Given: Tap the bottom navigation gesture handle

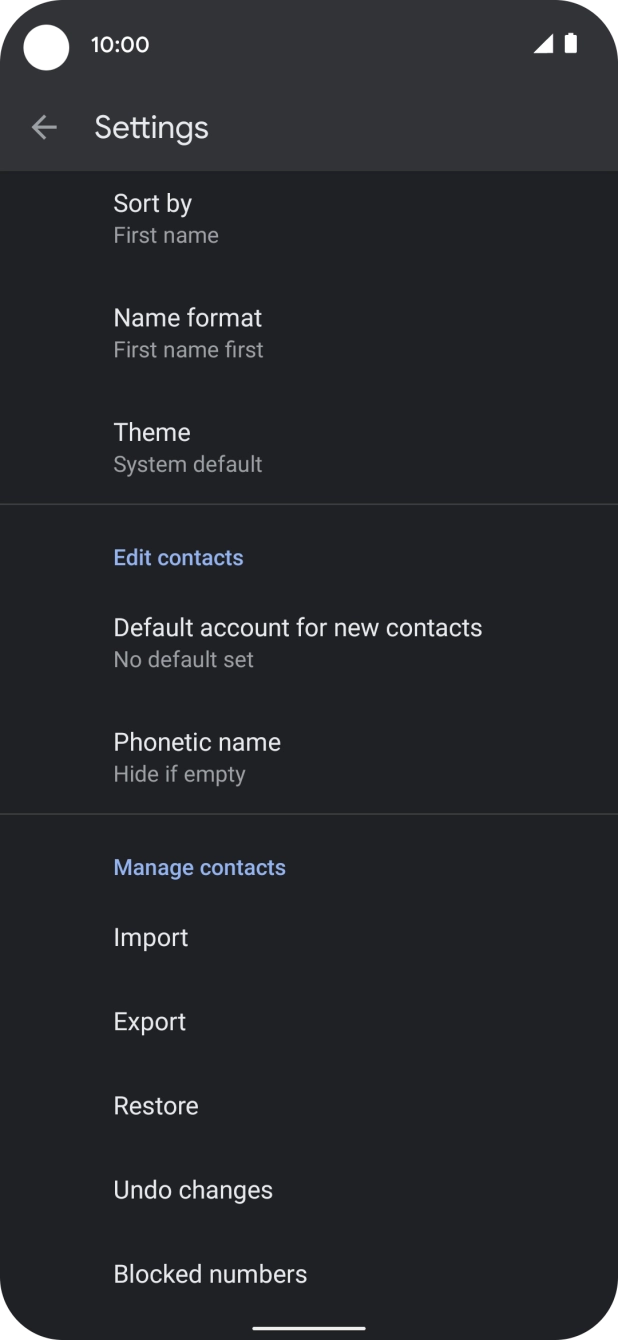Looking at the screenshot, I should click(x=309, y=1328).
